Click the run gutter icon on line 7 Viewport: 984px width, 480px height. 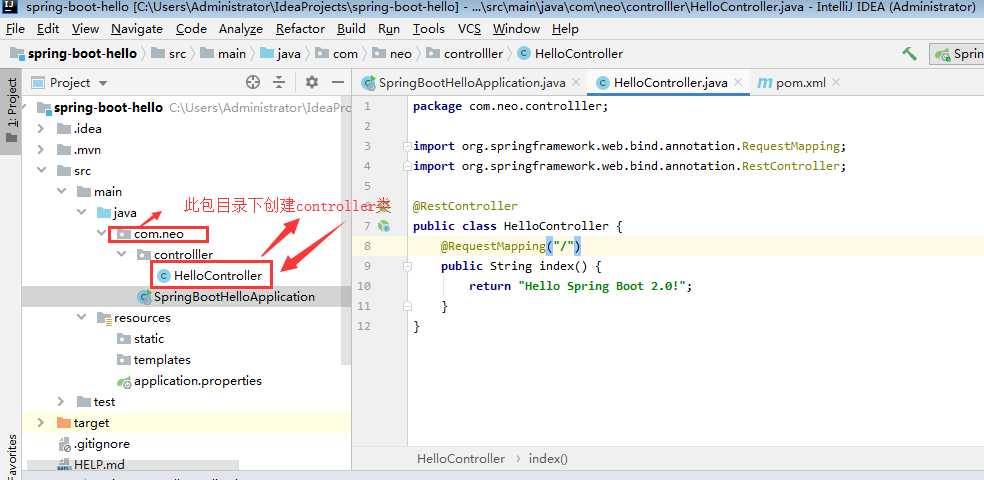pos(383,226)
